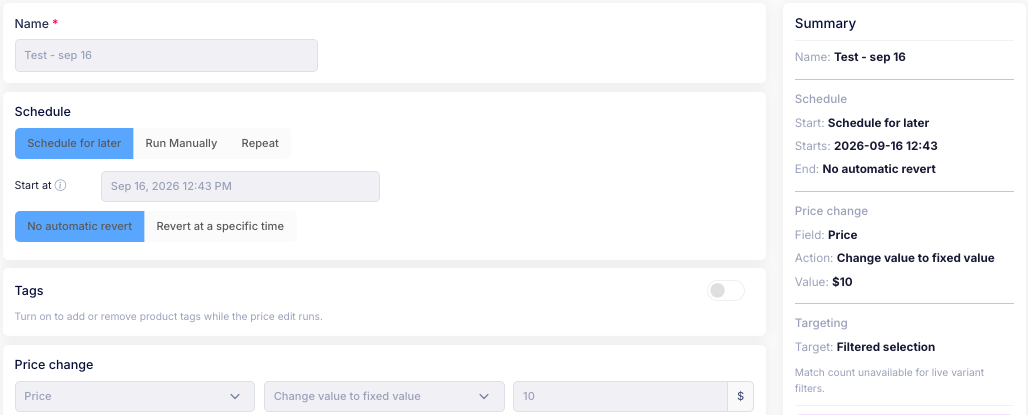Click the chevron in the Change value dropdown
The width and height of the screenshot is (1028, 415).
coord(484,397)
